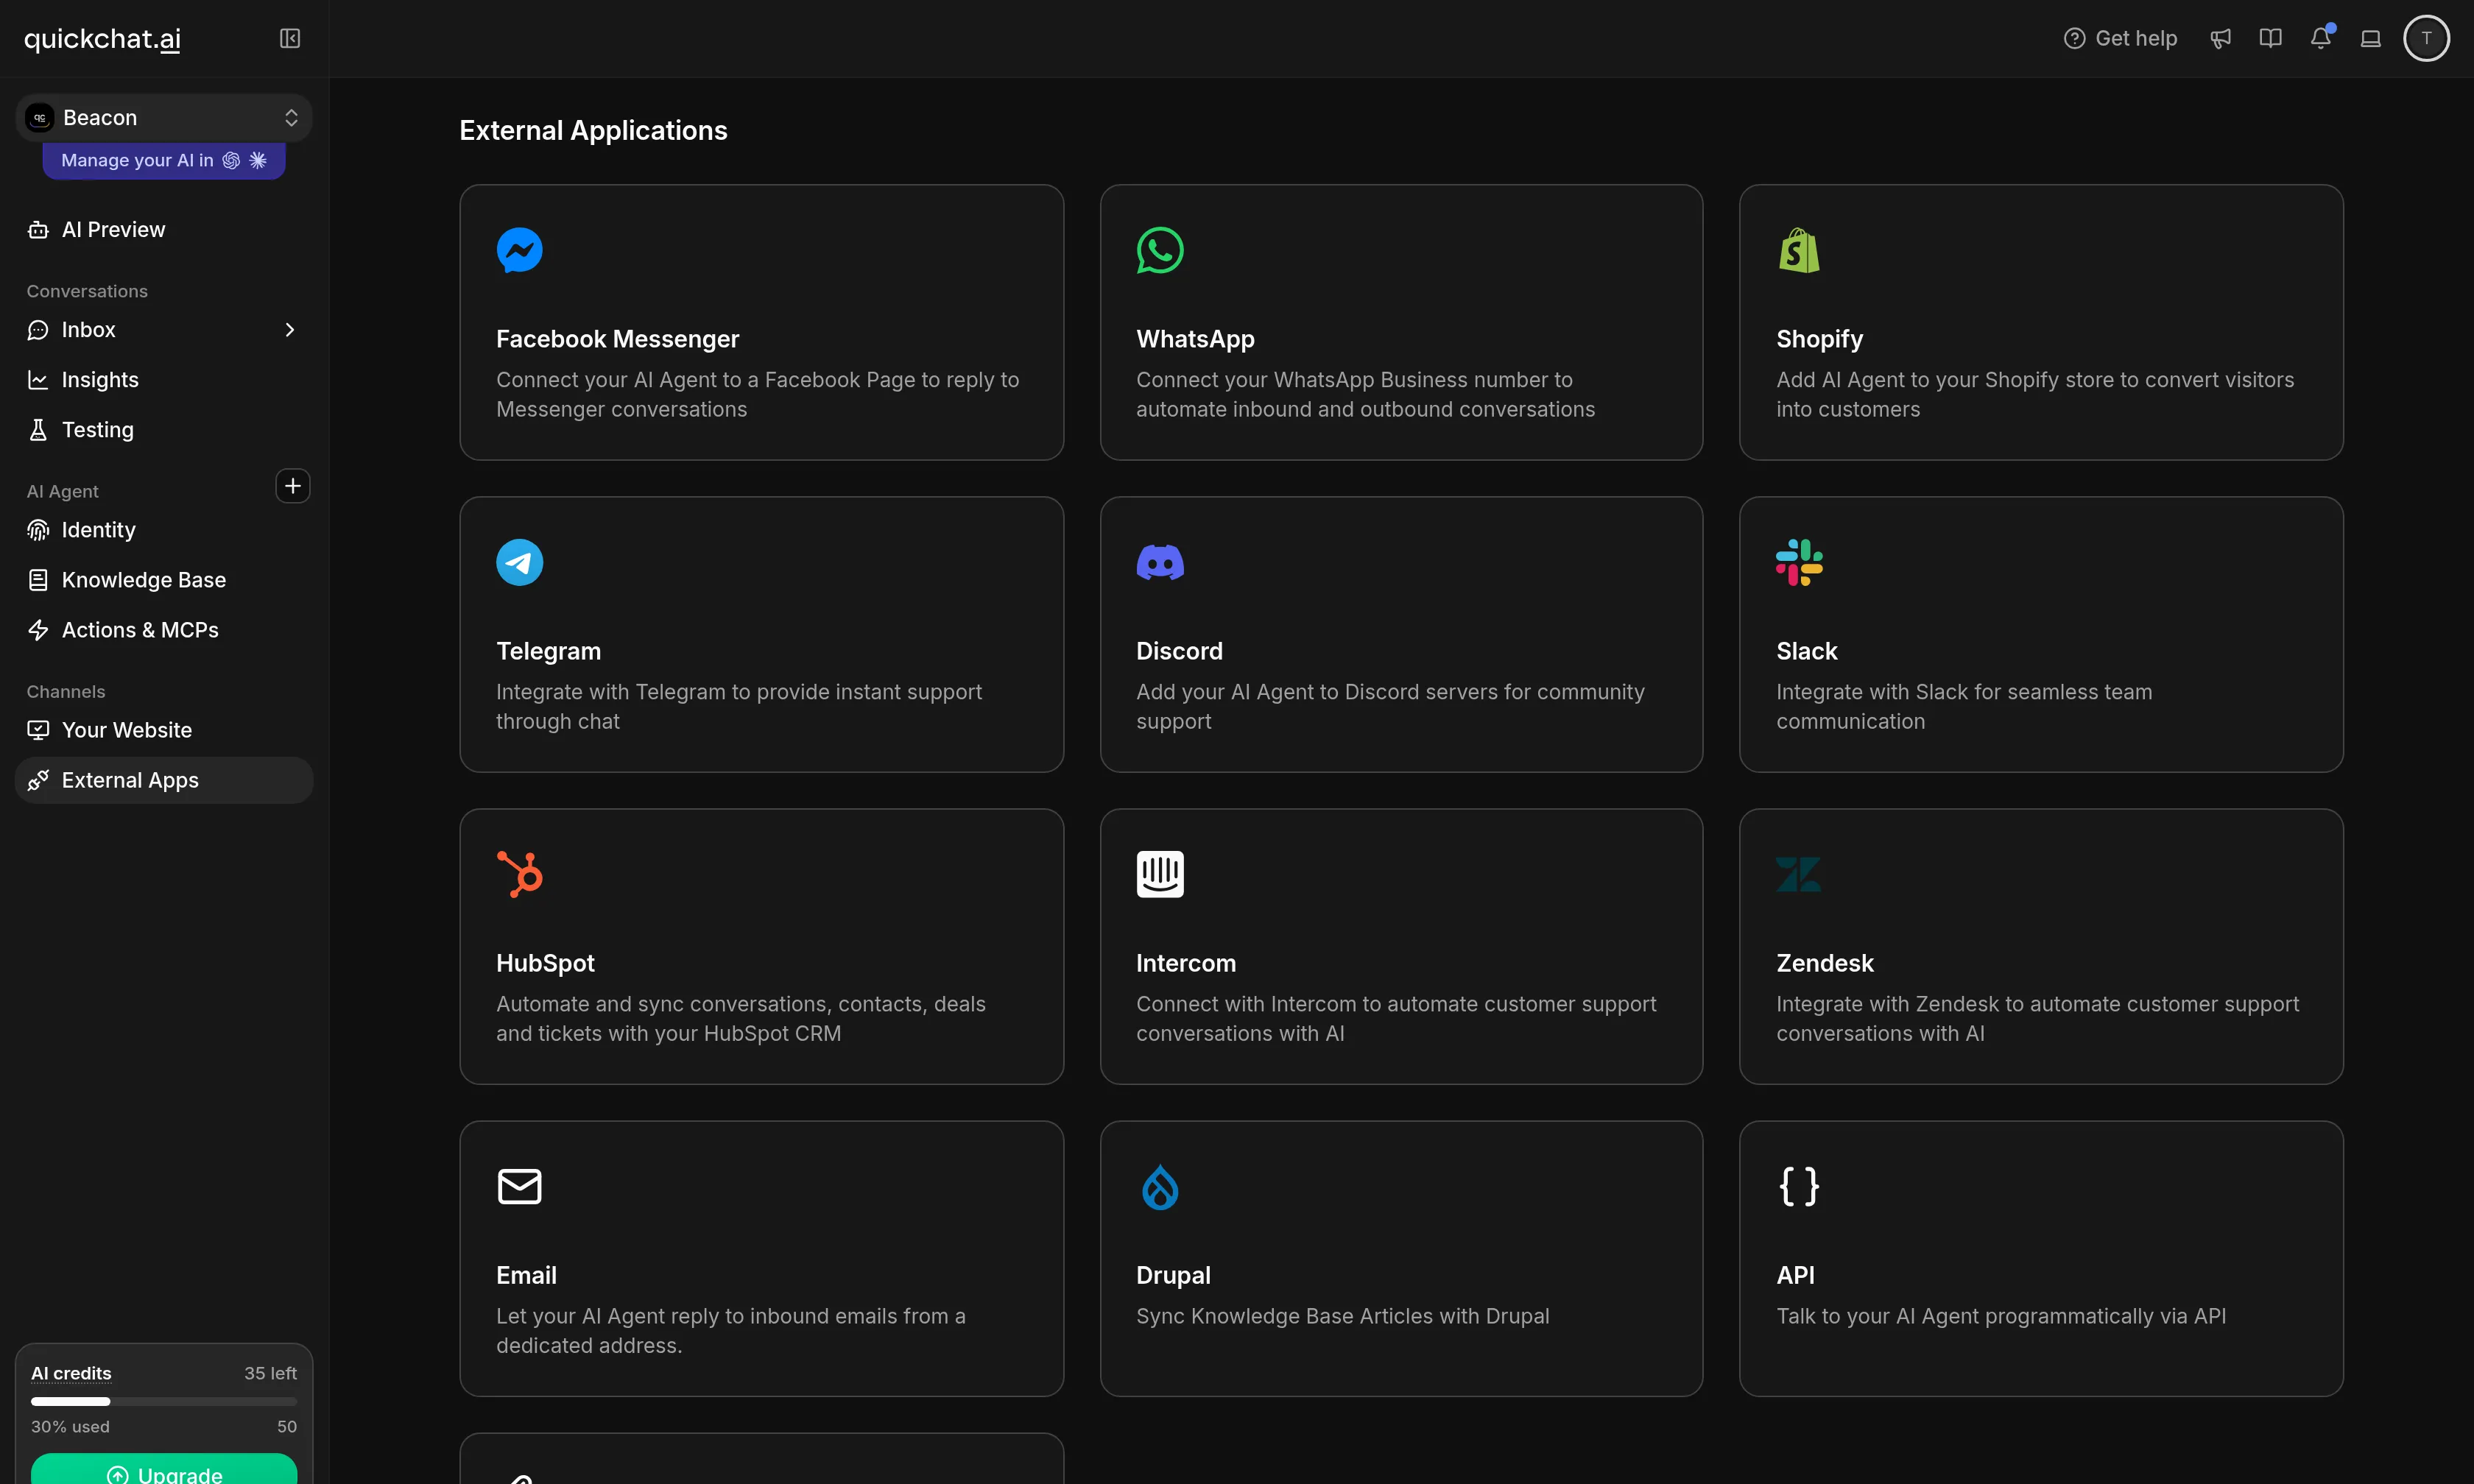The image size is (2474, 1484).
Task: Open the Drupal card title
Action: 1173,1275
